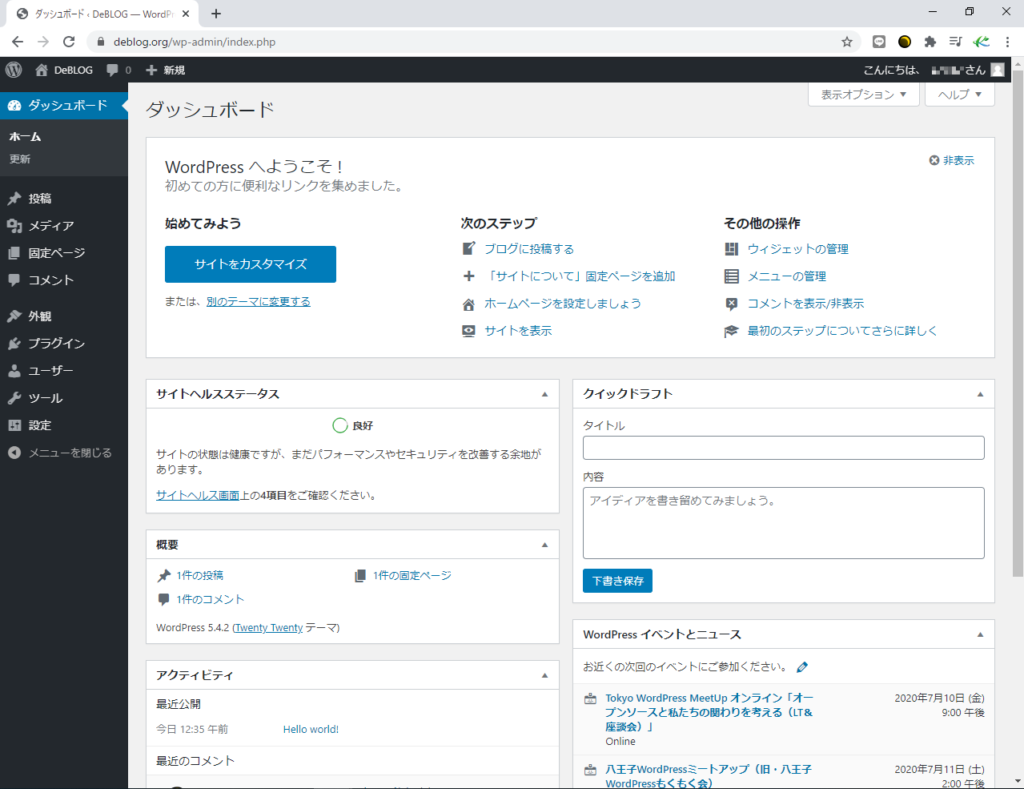Image resolution: width=1024 pixels, height=789 pixels.
Task: Open ホームページを設定しましょう link
Action: [562, 304]
